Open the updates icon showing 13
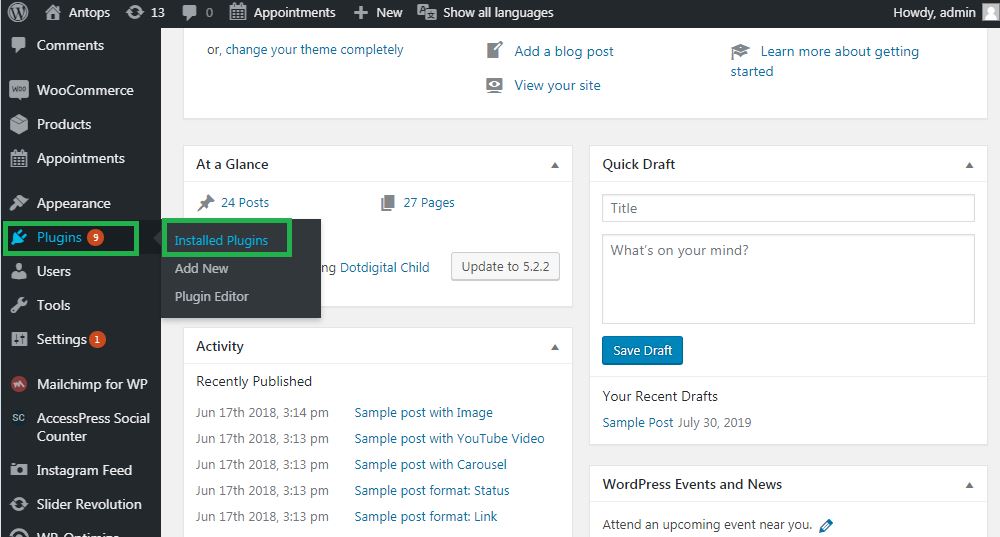This screenshot has width=1000, height=537. [135, 12]
